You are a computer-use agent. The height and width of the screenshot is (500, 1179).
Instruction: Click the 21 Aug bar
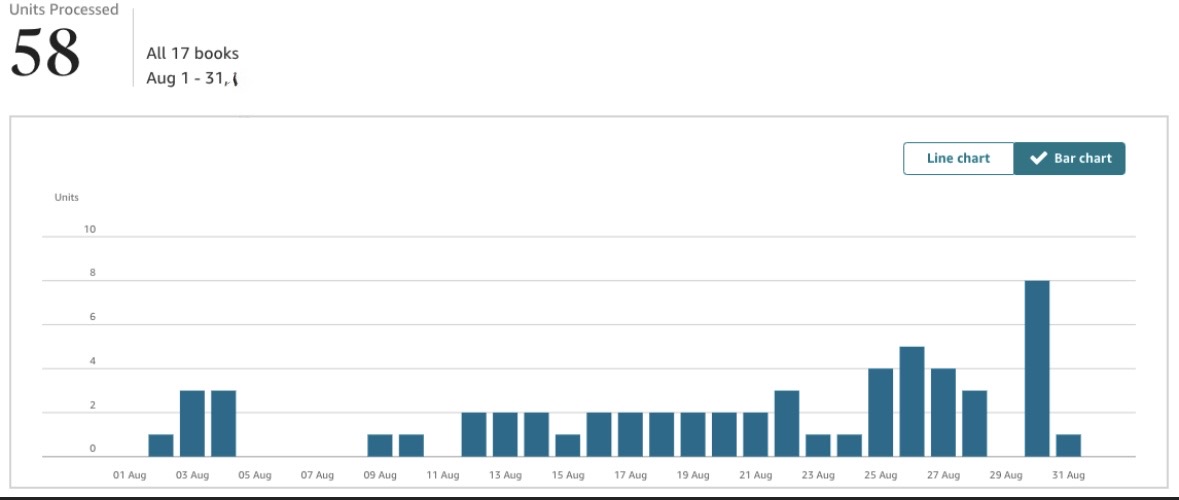pos(756,435)
